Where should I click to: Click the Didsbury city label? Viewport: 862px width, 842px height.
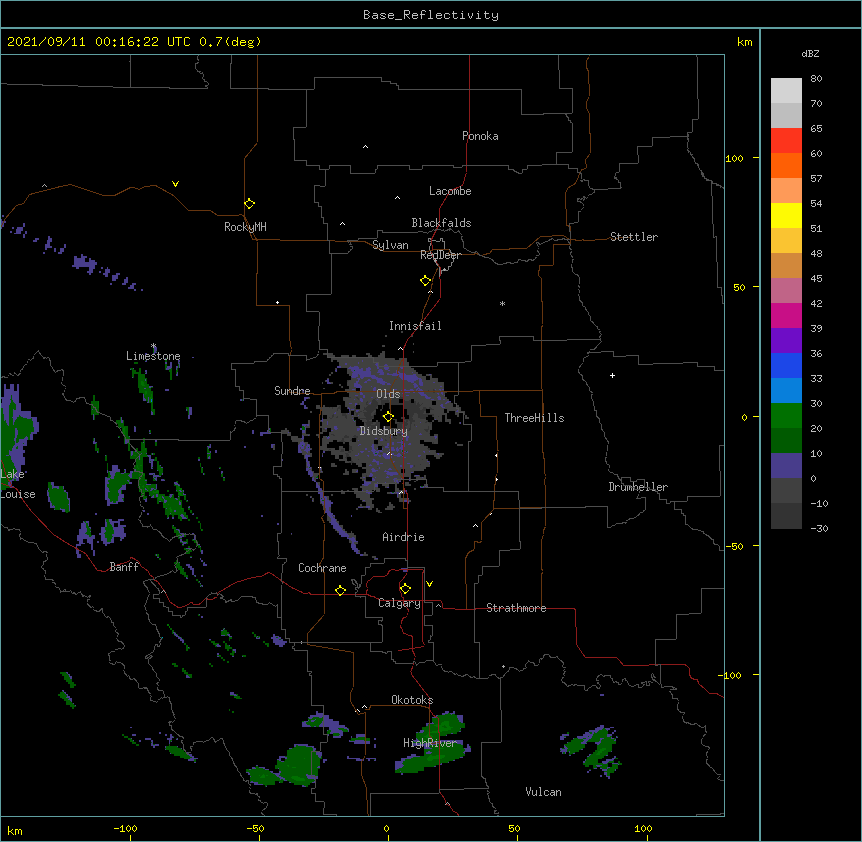(x=384, y=431)
